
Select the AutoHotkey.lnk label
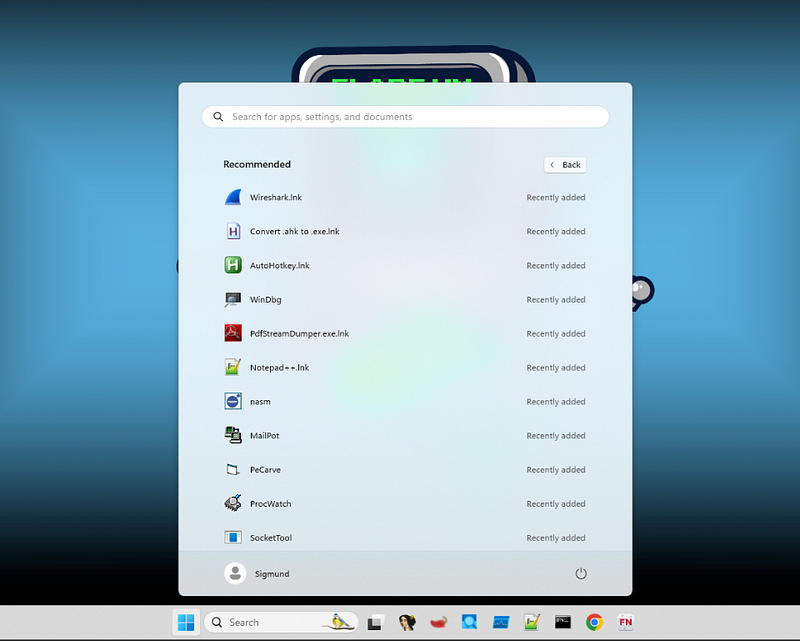click(280, 265)
